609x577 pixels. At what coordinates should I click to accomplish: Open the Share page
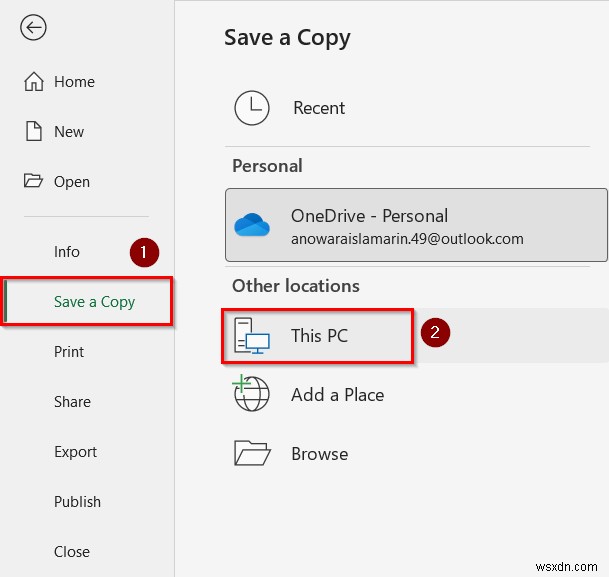coord(72,402)
